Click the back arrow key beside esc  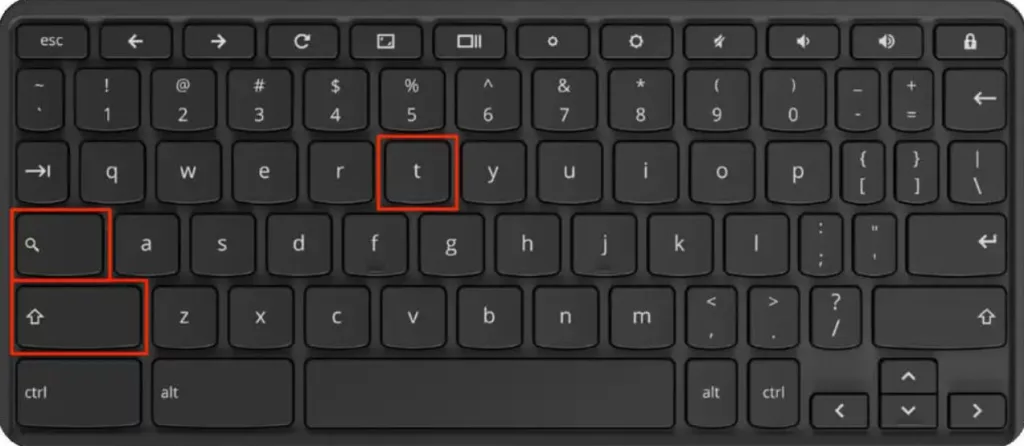tap(135, 42)
